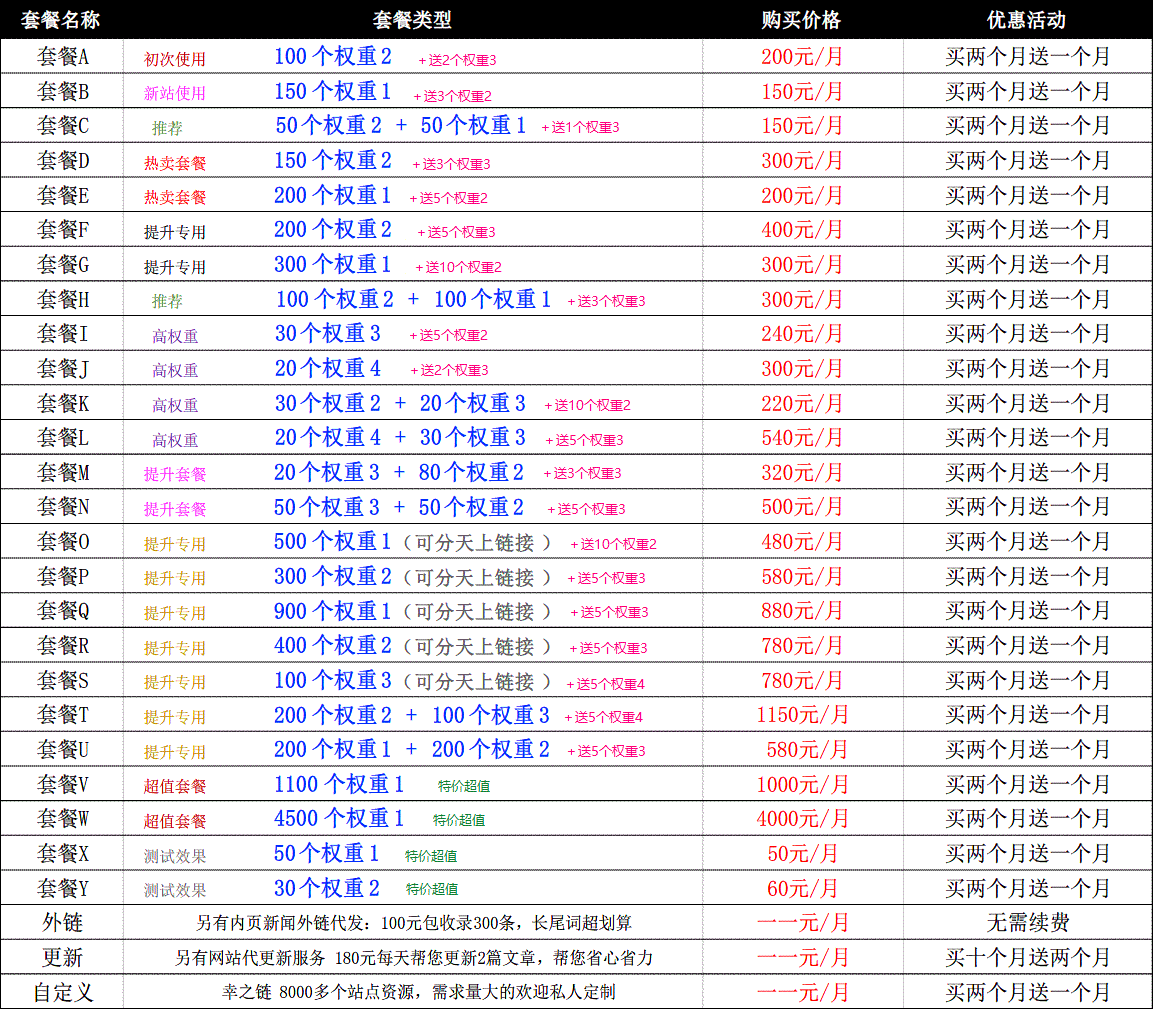Viewport: 1153px width, 1010px height.
Task: Click the 1150元/月 price of 套餐T
Action: (x=802, y=714)
